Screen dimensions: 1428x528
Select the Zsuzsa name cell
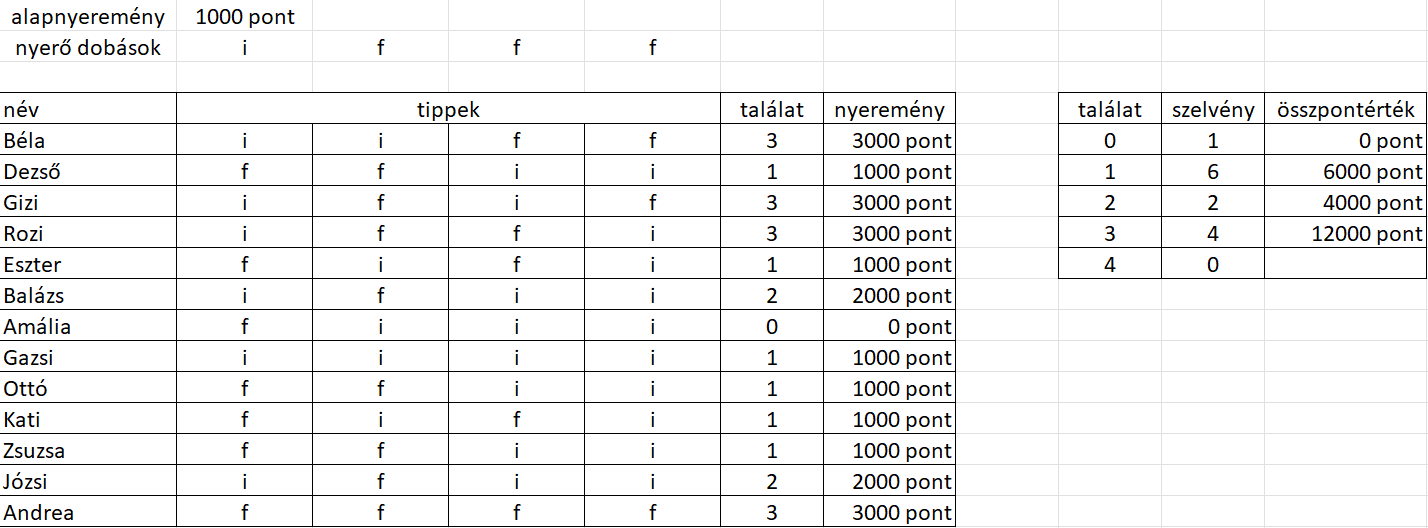tap(88, 451)
